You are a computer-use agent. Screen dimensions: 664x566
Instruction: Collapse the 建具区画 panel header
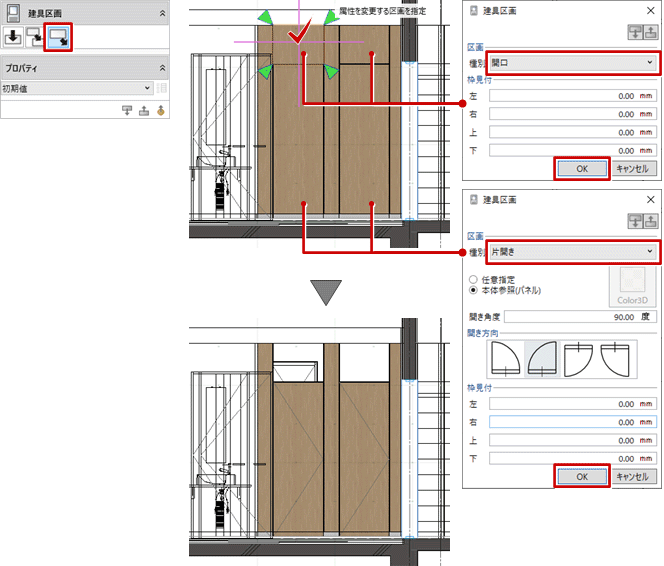click(x=162, y=13)
